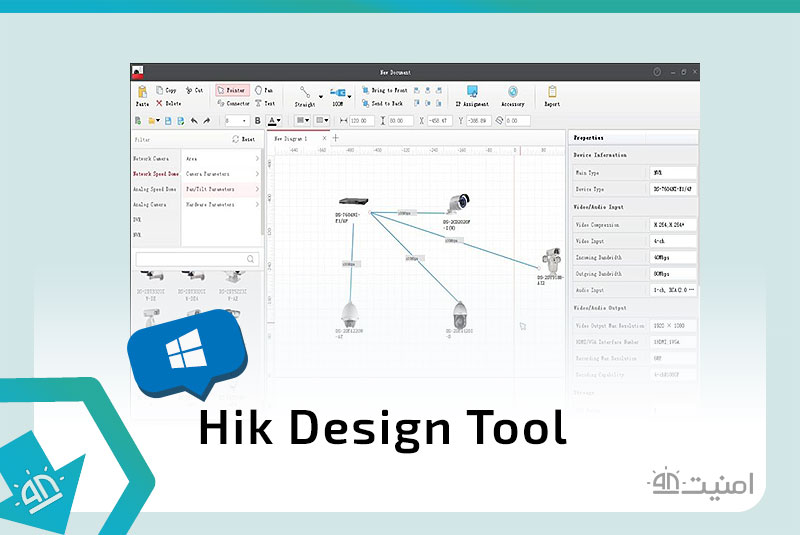
Task: Click the Cut scissors button
Action: pos(194,90)
